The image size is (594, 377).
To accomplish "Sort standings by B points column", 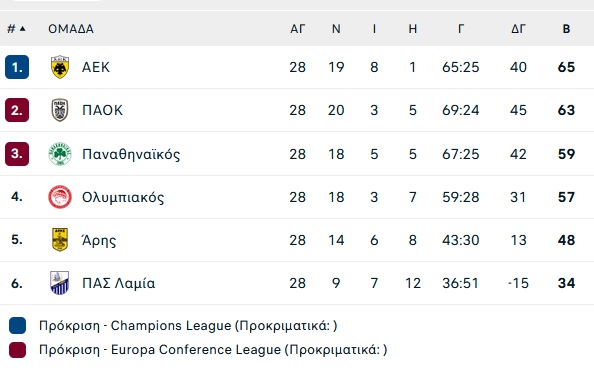I will 566,29.
